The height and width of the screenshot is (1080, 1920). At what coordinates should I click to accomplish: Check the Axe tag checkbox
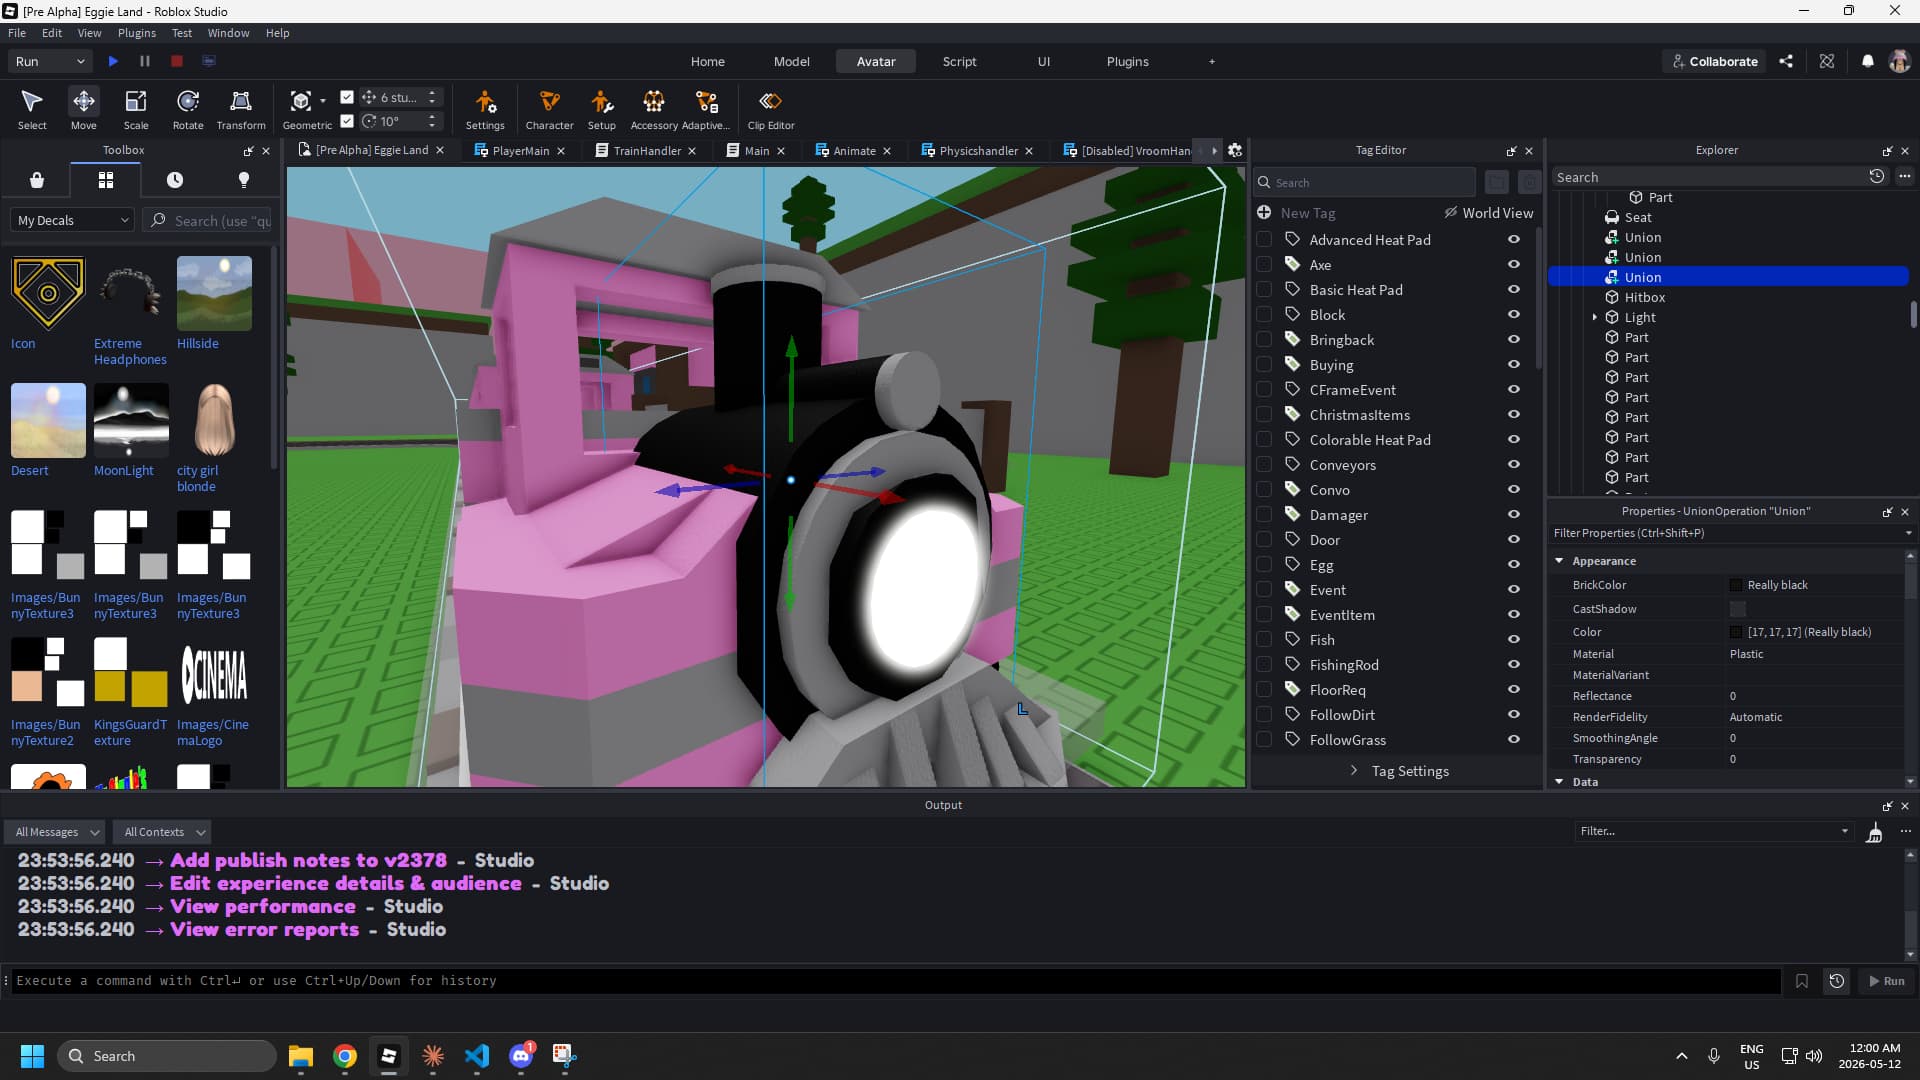(1264, 265)
